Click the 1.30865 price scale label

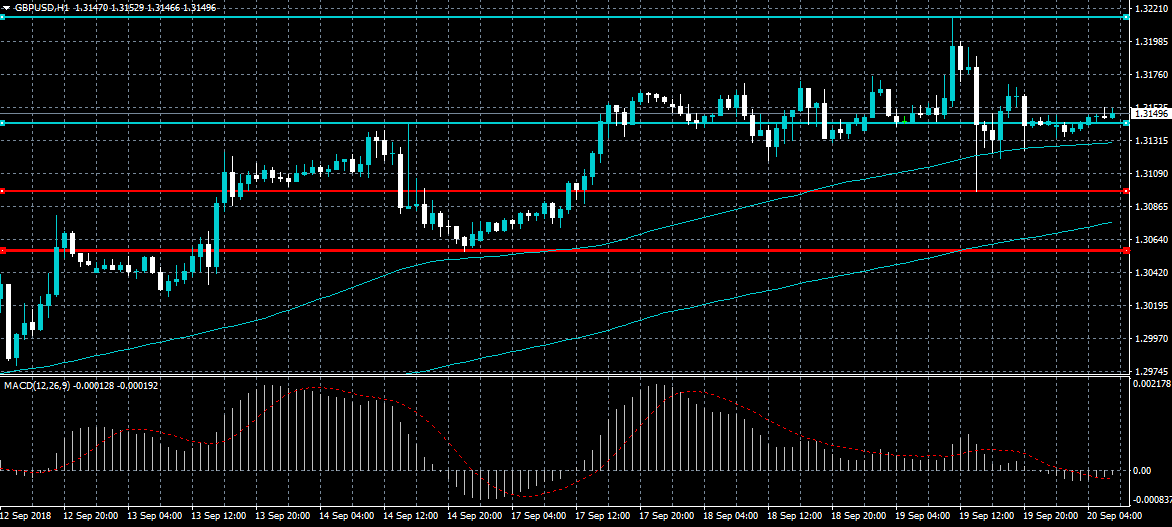point(1150,206)
